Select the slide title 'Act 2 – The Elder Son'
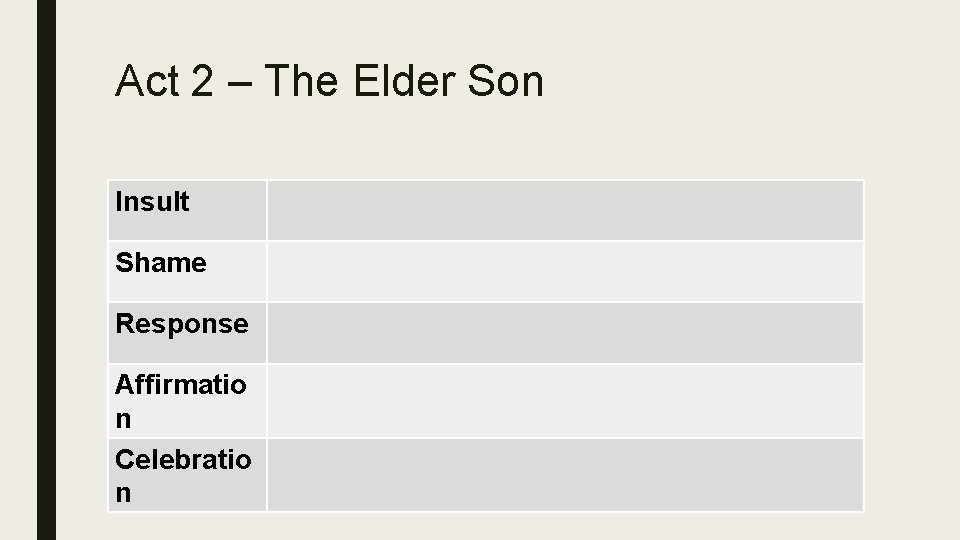The height and width of the screenshot is (540, 960). pos(329,80)
